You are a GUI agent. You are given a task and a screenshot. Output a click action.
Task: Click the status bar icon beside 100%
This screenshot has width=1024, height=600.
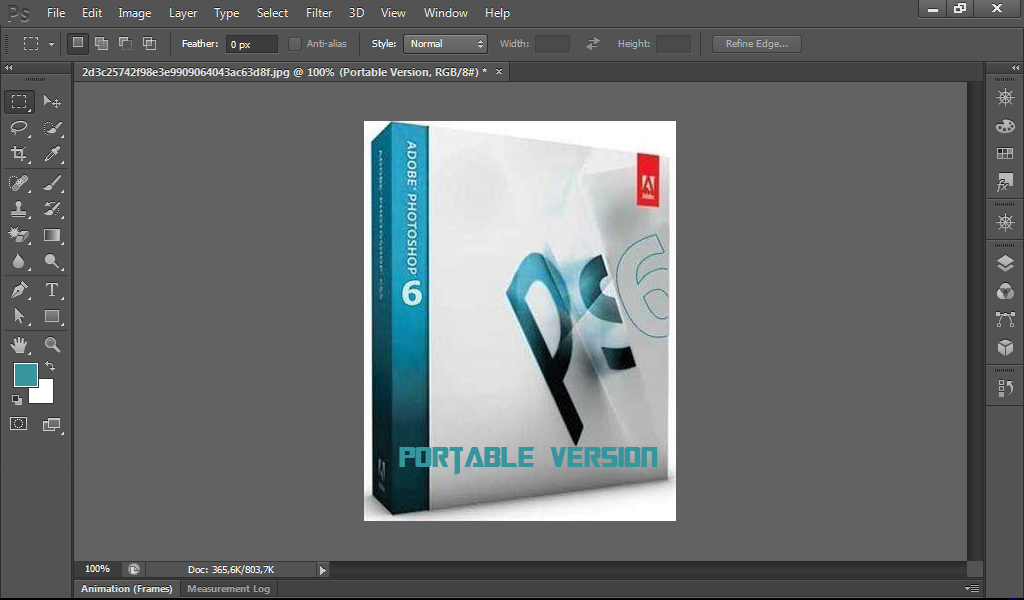click(x=134, y=569)
